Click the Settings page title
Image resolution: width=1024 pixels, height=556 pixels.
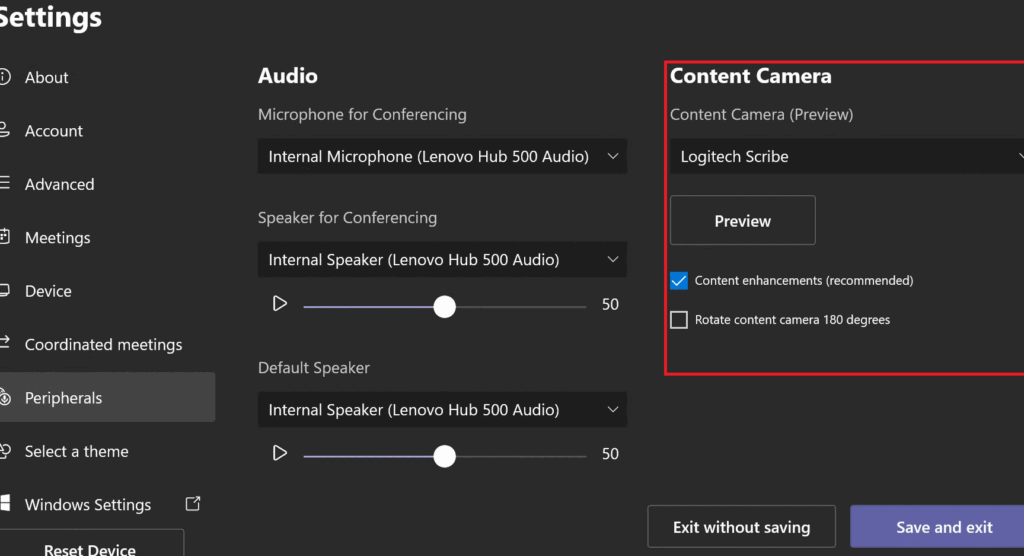coord(51,16)
